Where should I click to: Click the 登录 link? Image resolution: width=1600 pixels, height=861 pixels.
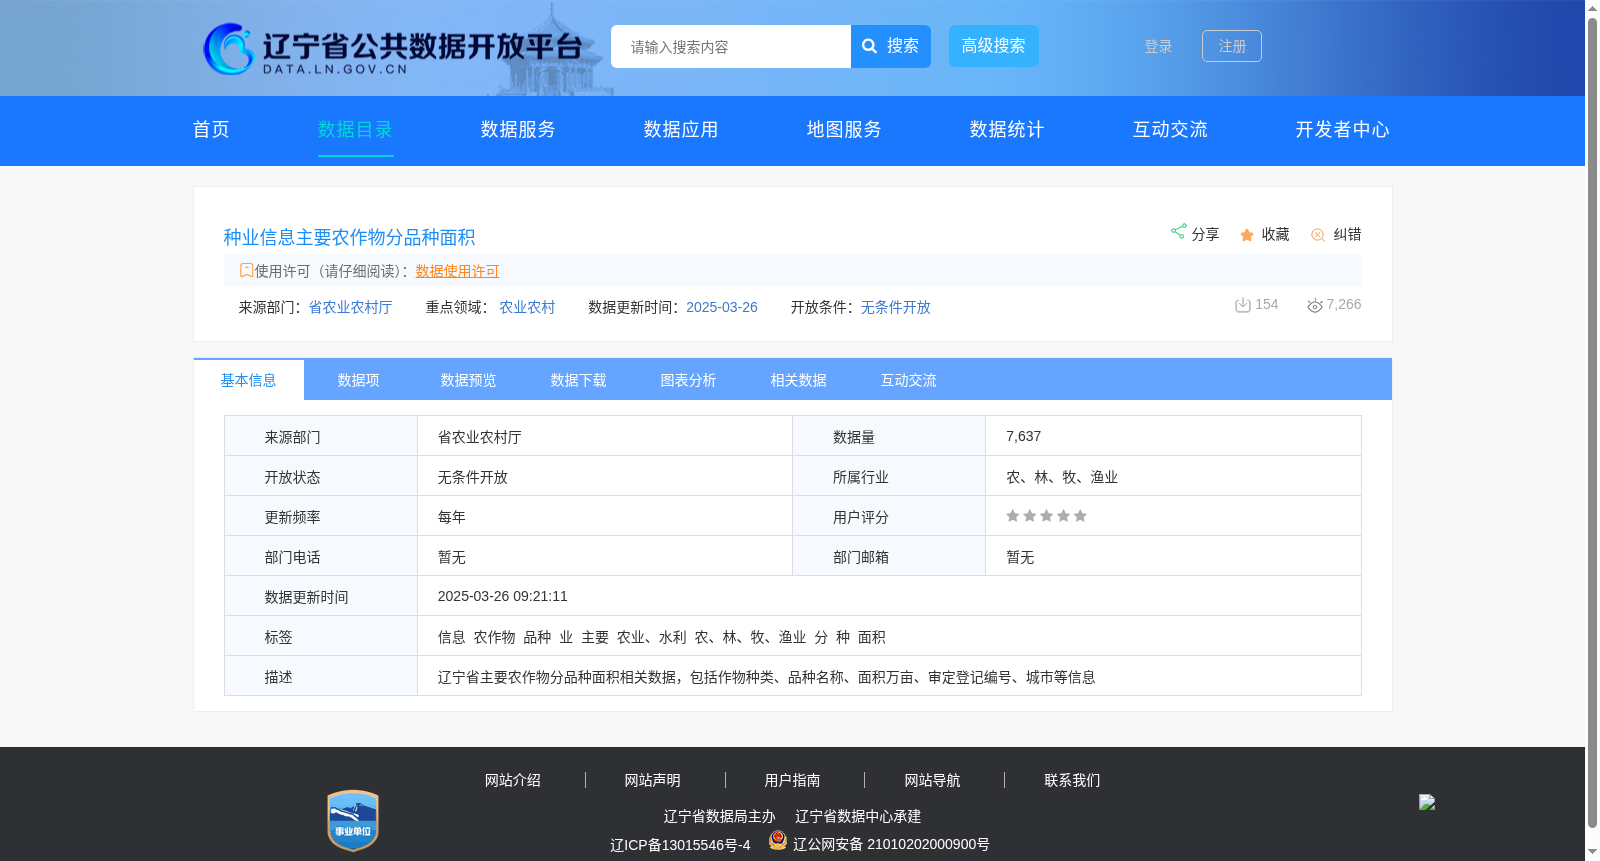[x=1158, y=47]
